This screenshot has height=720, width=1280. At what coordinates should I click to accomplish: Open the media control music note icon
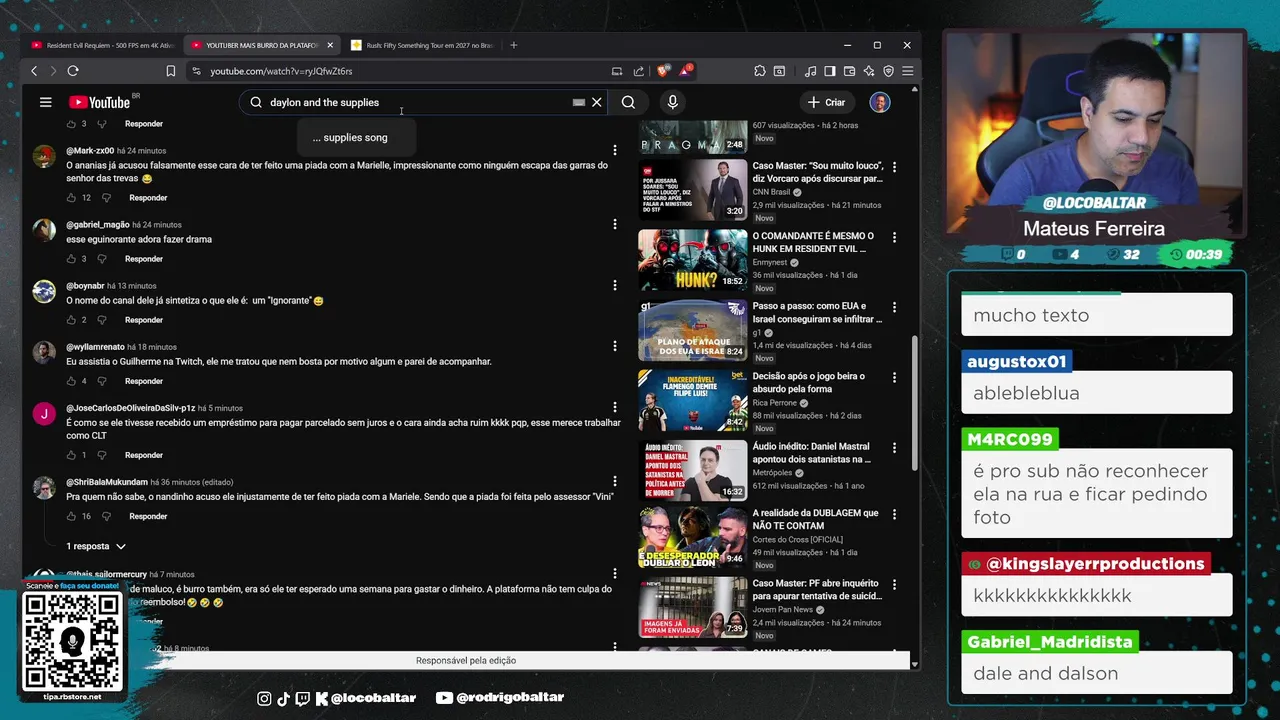[811, 71]
